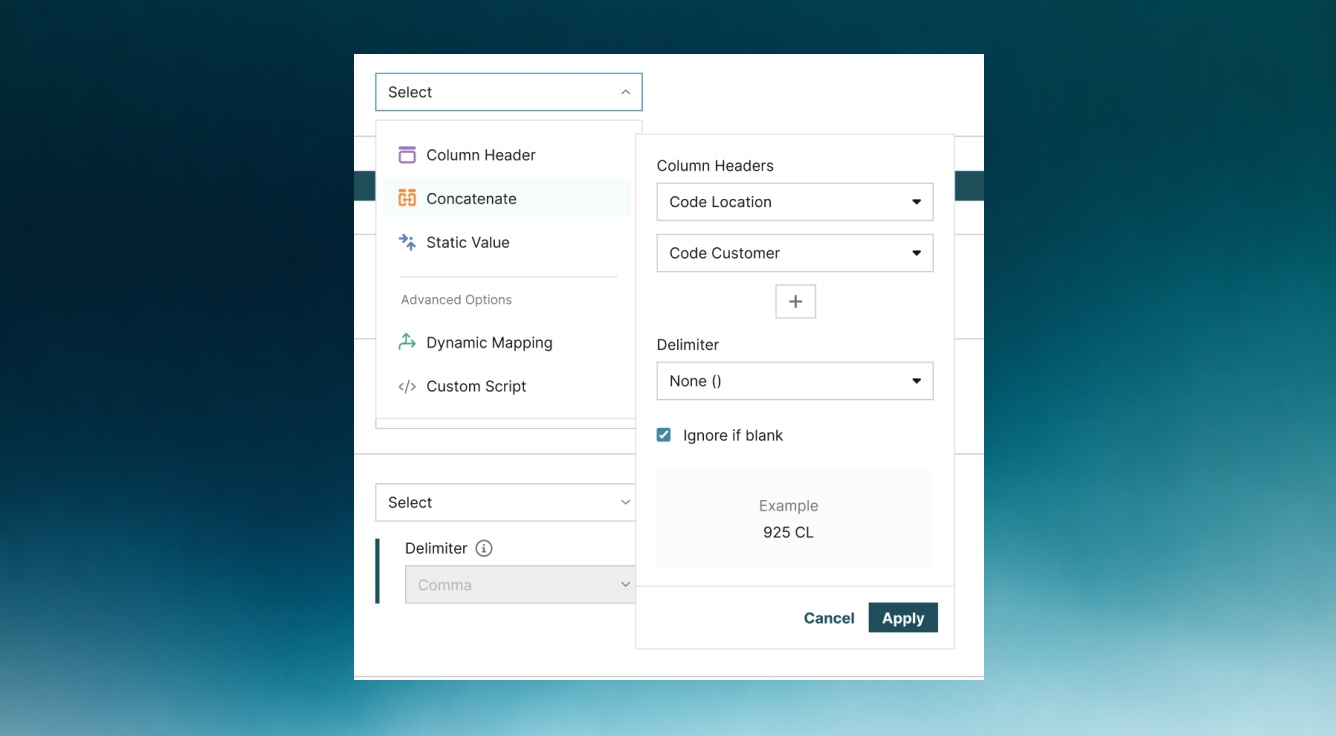Apply the concatenate settings

tap(903, 618)
